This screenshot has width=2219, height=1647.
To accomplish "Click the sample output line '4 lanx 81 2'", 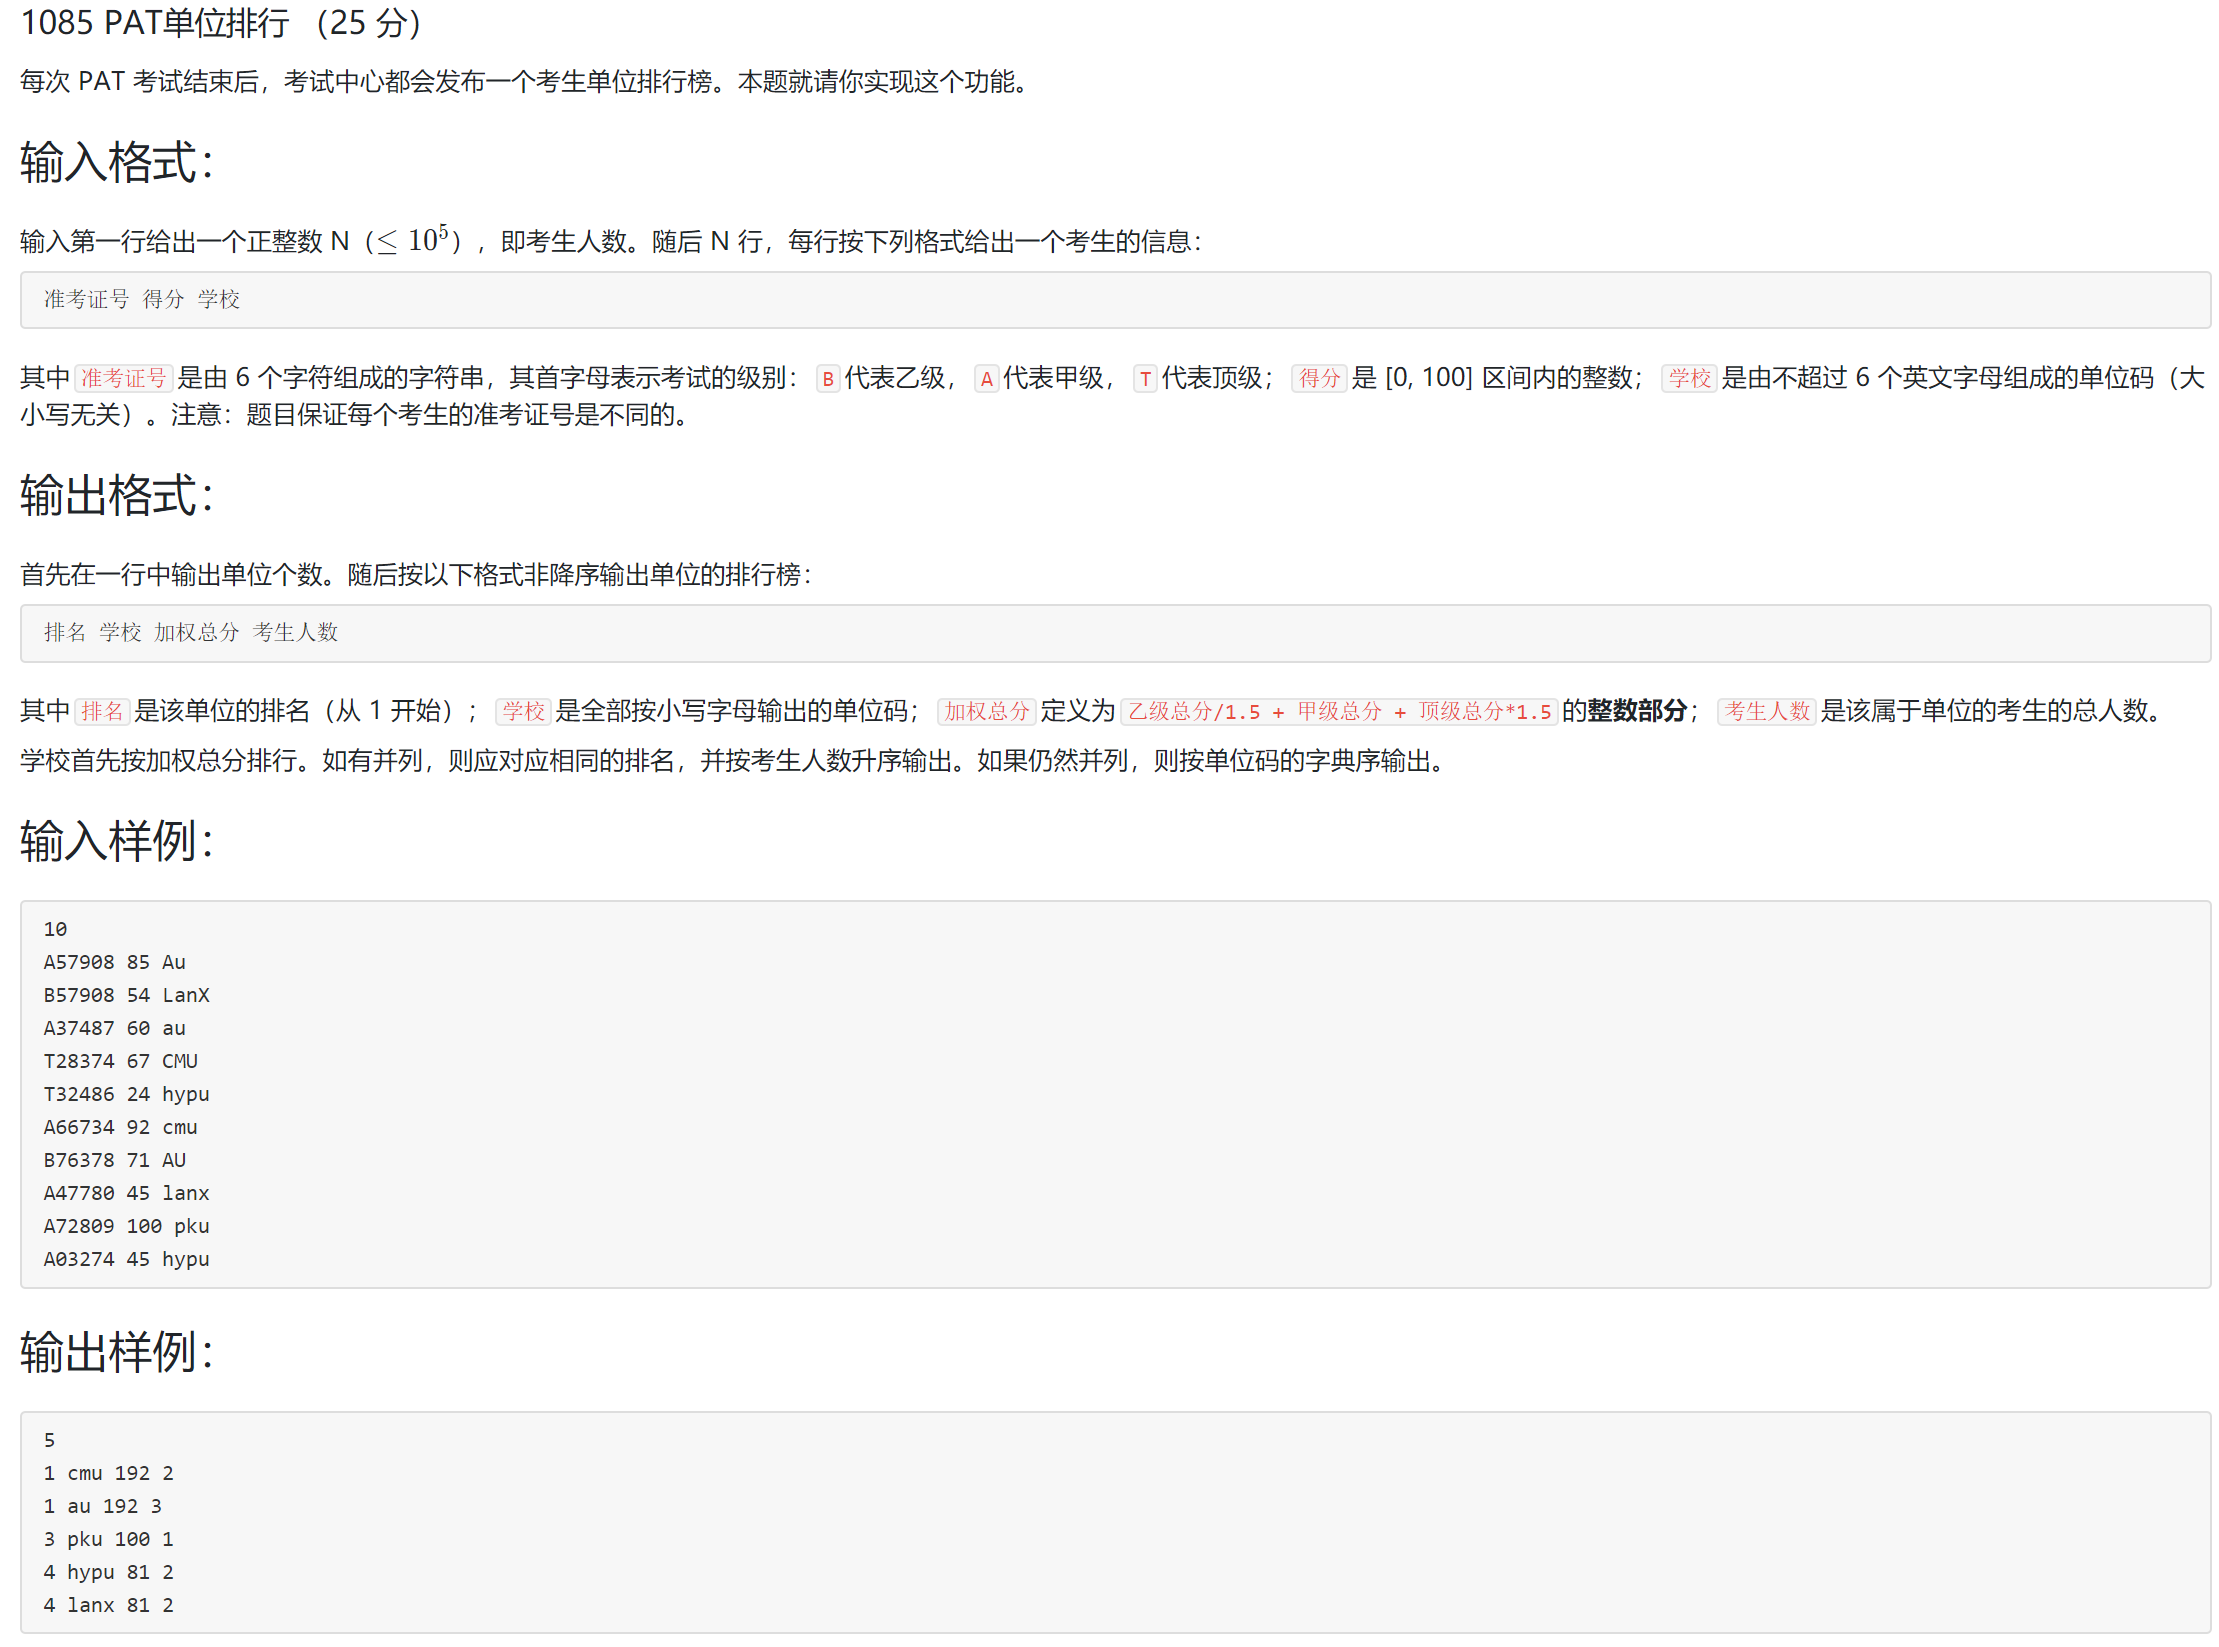I will (x=108, y=1605).
